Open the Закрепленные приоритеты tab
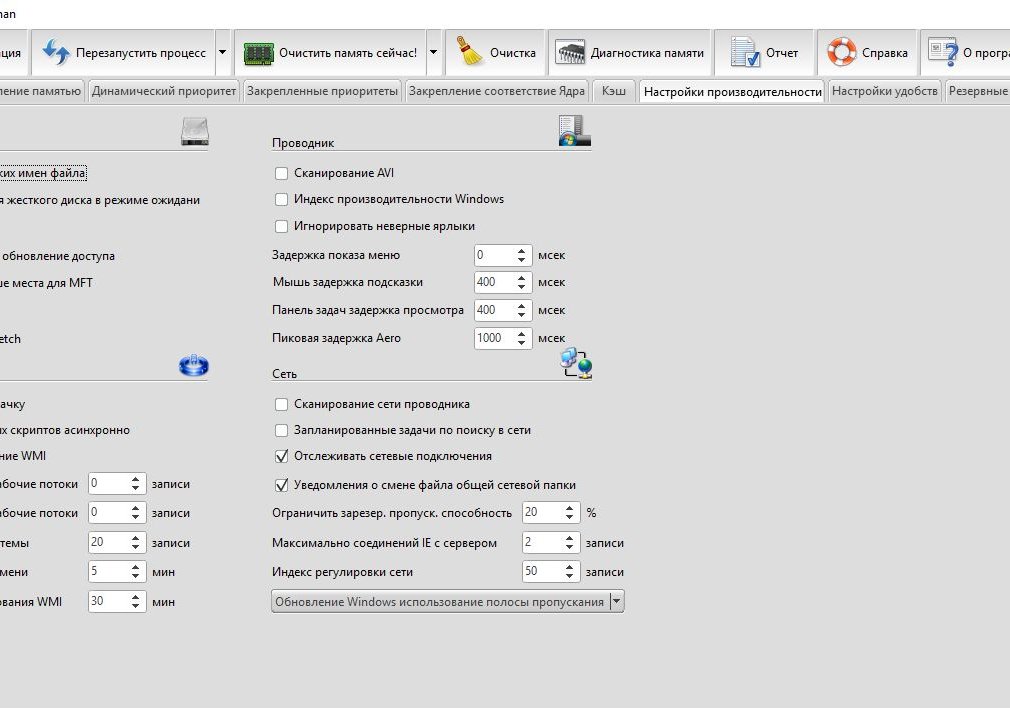 [322, 91]
